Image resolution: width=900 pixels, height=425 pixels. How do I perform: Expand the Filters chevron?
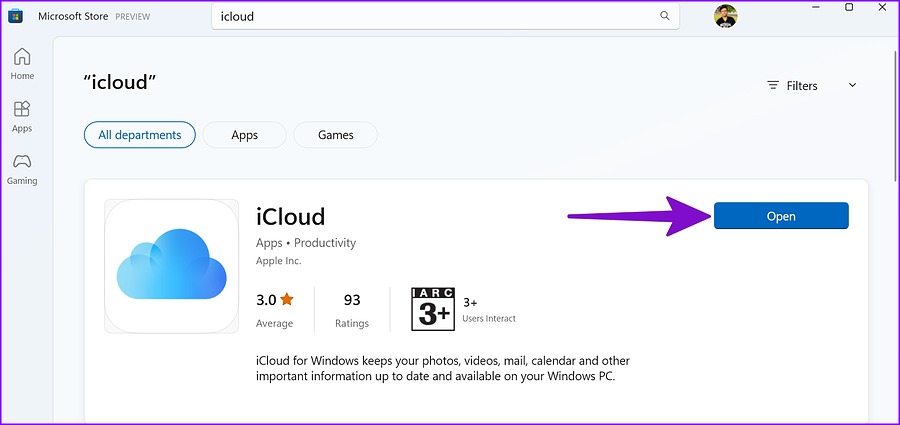point(852,85)
